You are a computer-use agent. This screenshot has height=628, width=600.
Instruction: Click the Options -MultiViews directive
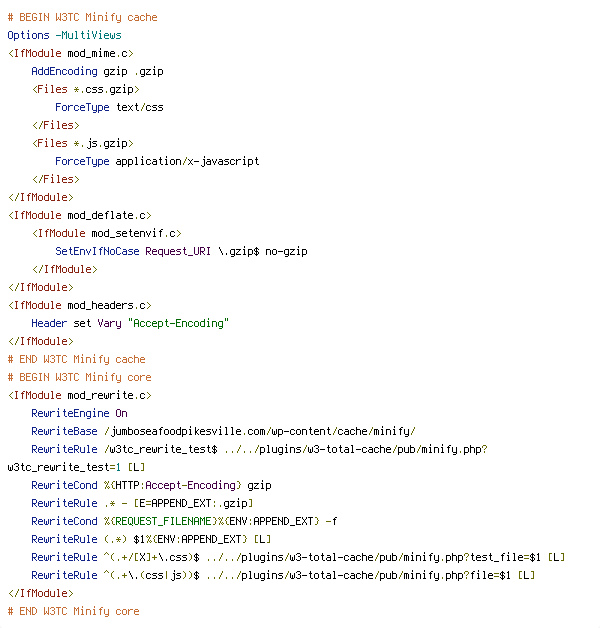[x=64, y=35]
